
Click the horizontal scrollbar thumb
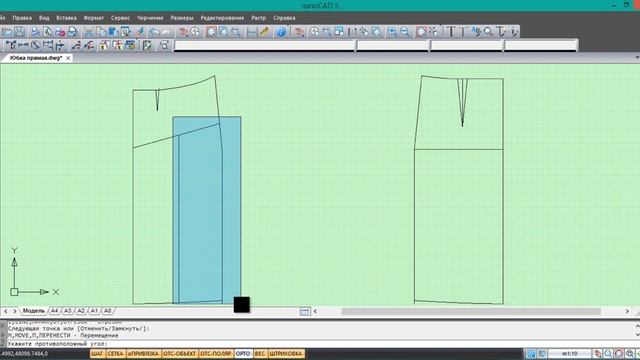pos(471,311)
